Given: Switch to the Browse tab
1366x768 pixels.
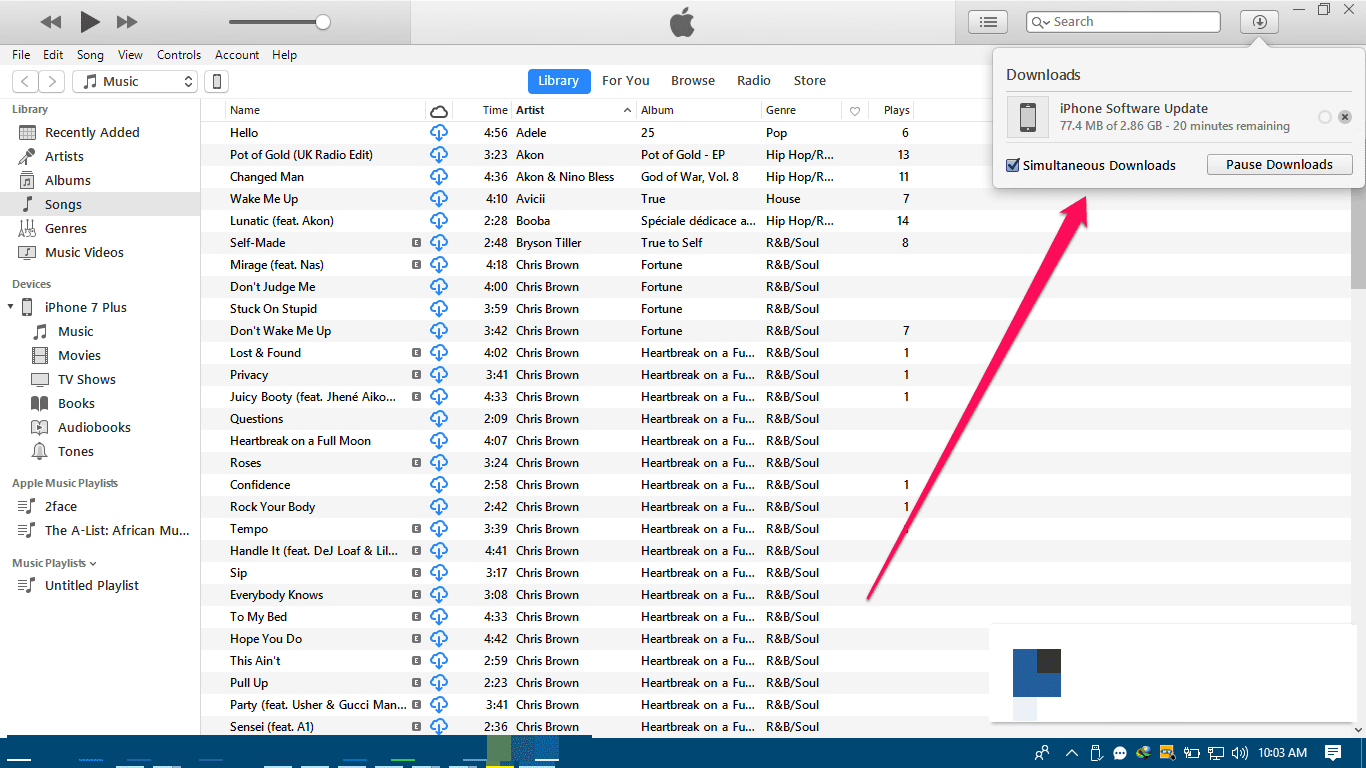Looking at the screenshot, I should pos(693,81).
